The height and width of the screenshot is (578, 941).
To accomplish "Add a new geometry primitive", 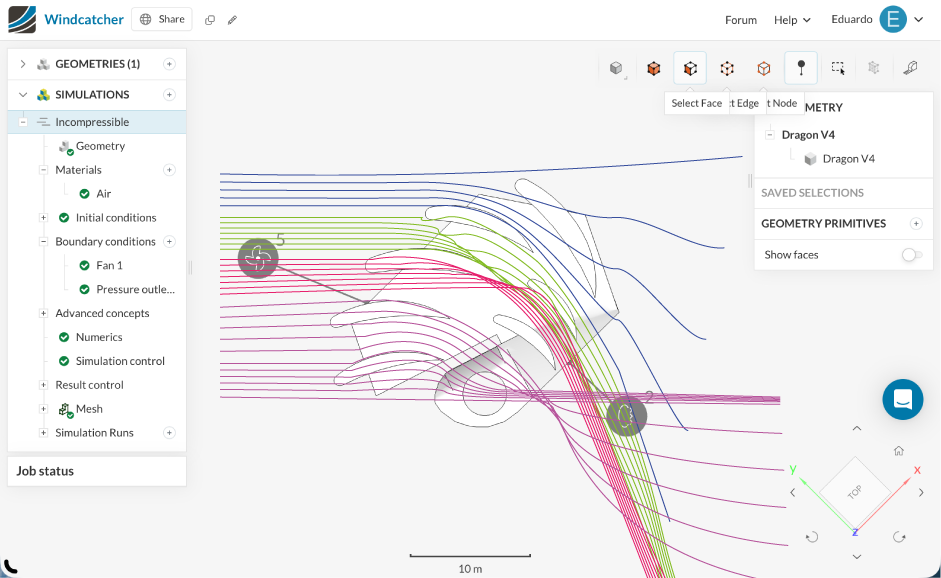I will click(x=915, y=224).
